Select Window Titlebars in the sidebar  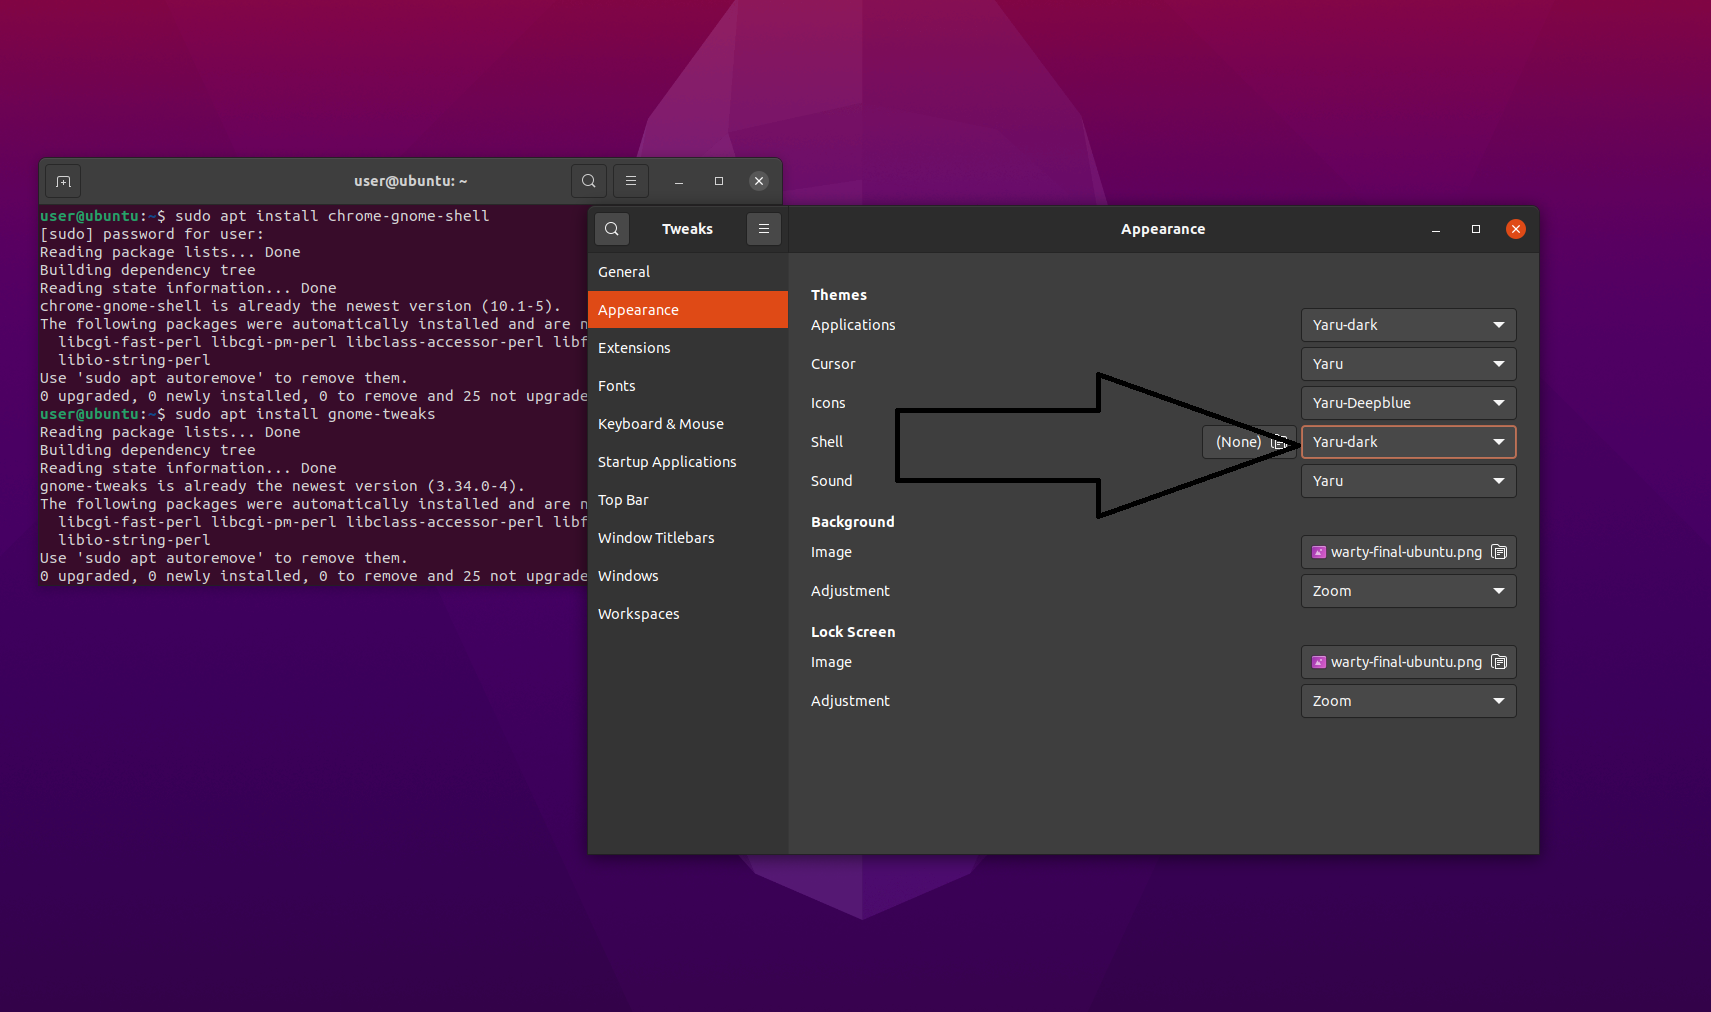click(656, 537)
